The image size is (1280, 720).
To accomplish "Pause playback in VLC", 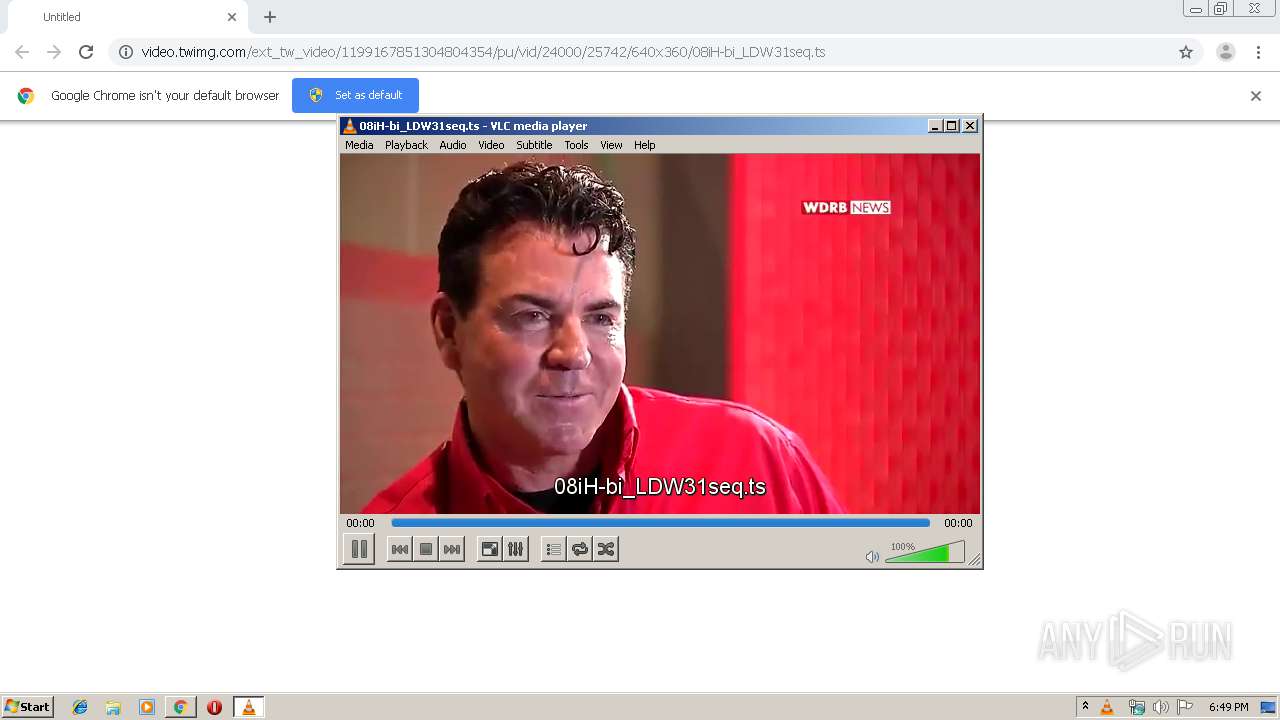I will click(359, 549).
